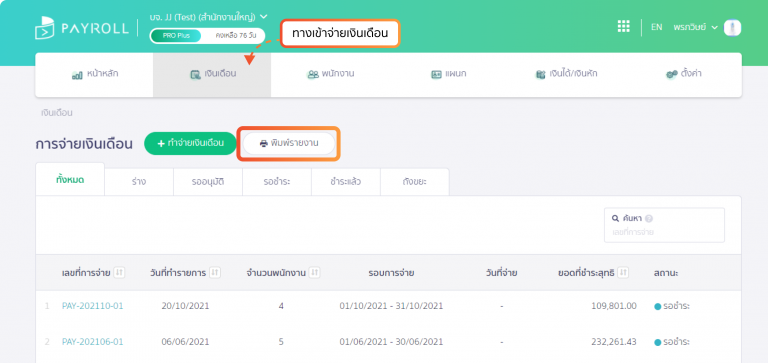Open the เงินเดือน menu
The height and width of the screenshot is (363, 768).
click(212, 74)
